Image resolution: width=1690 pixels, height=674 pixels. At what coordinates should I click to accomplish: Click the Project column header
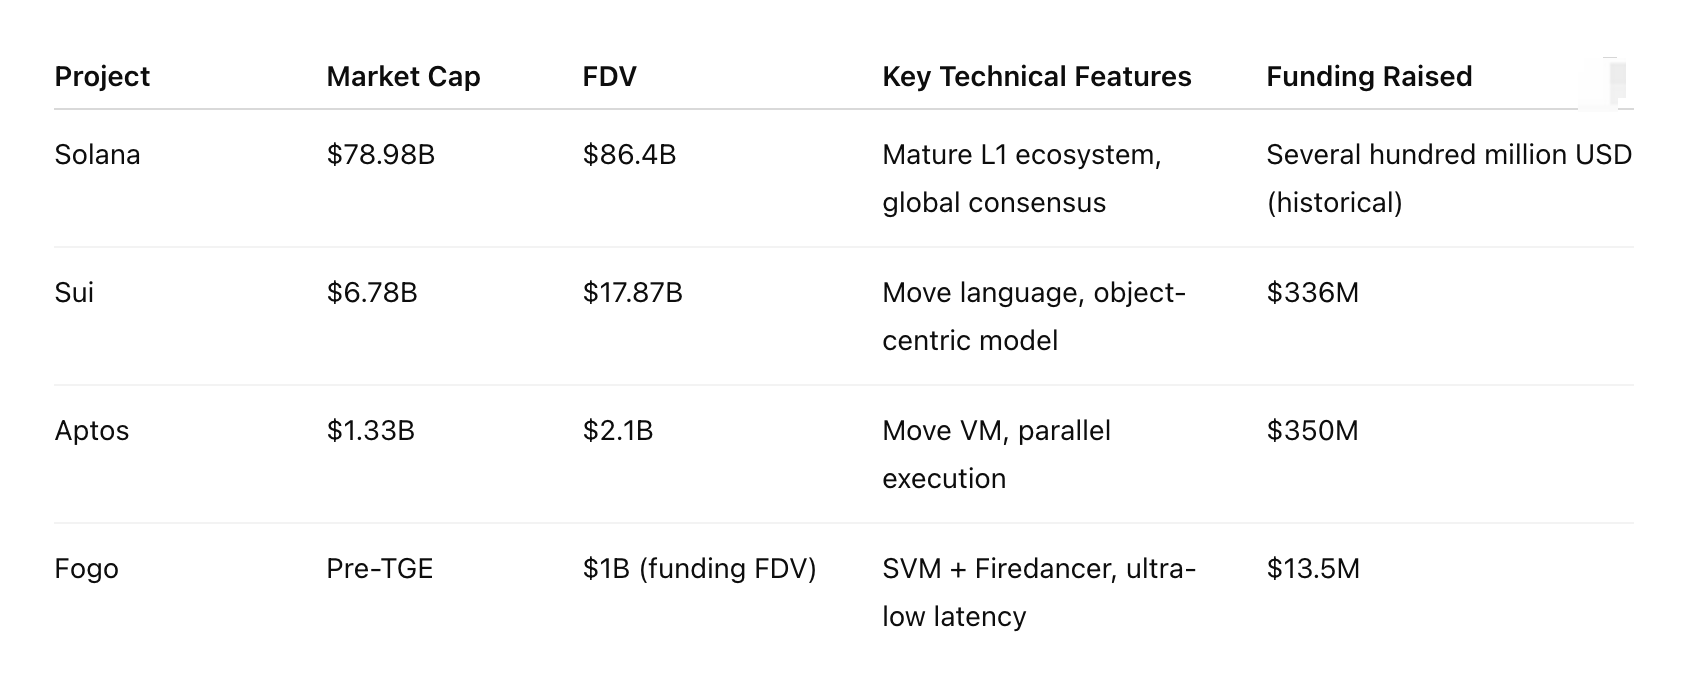[x=102, y=77]
